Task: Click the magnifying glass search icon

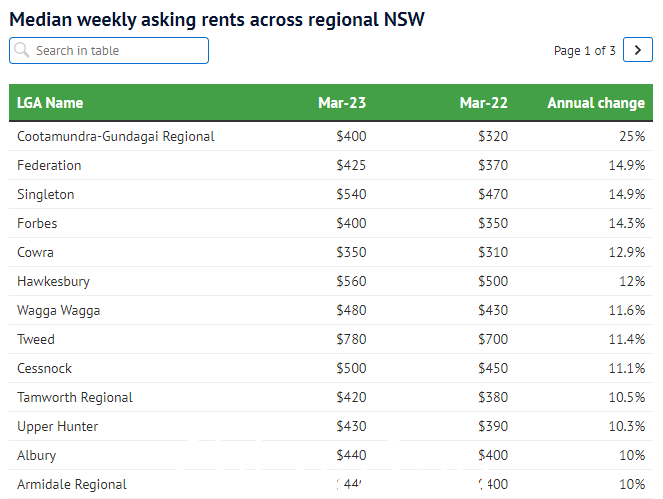Action: click(x=21, y=51)
